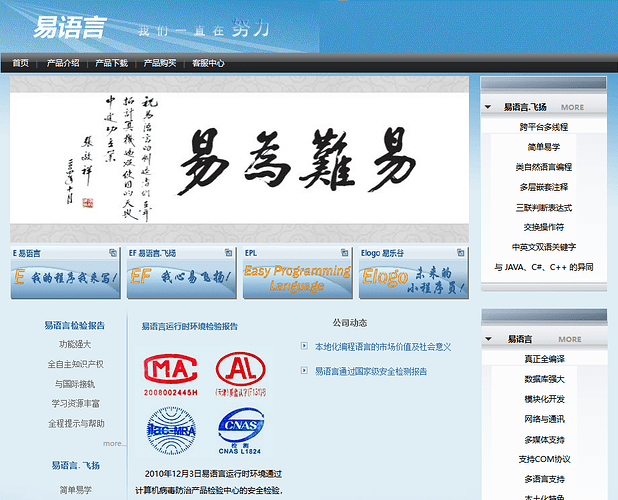The height and width of the screenshot is (500, 618).
Task: Click 与国际接轨 in left list
Action: (x=75, y=384)
